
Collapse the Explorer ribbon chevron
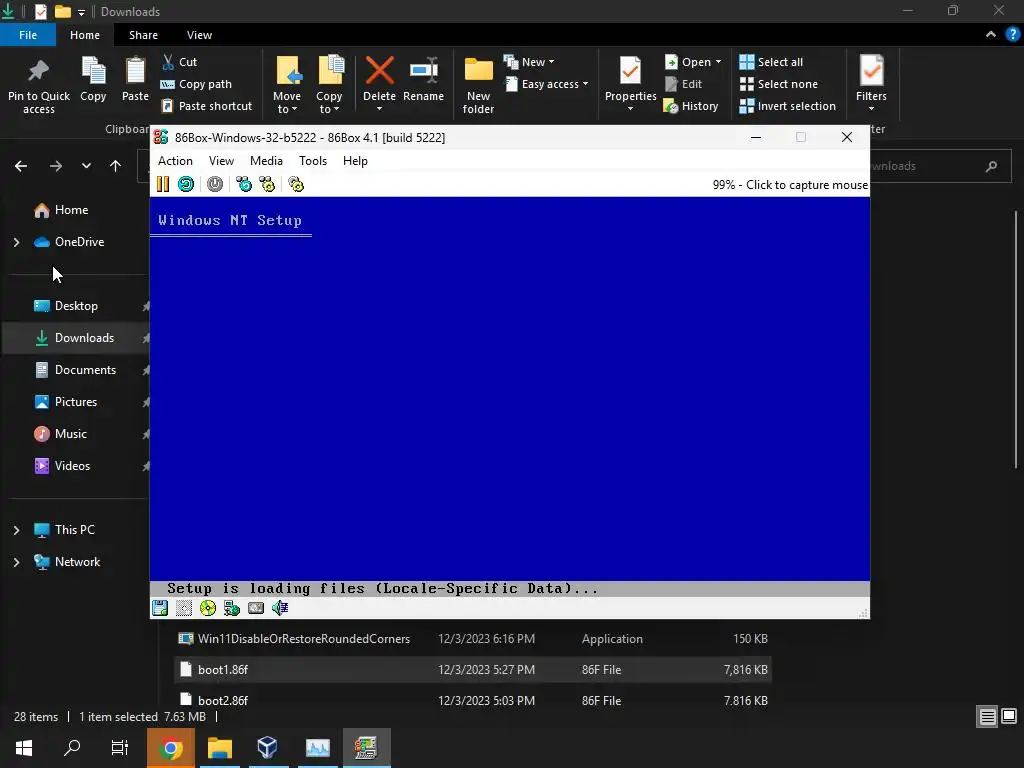(x=991, y=35)
